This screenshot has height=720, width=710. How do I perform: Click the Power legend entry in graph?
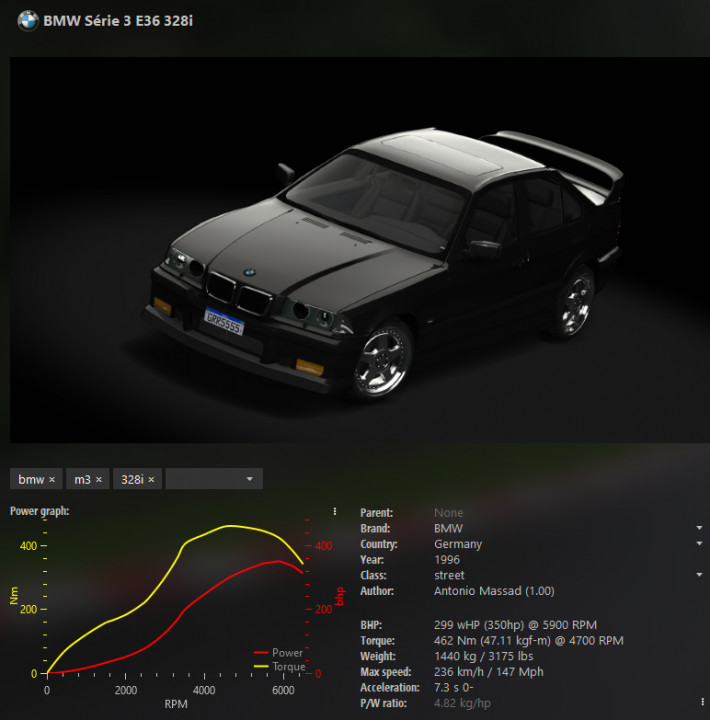[x=278, y=652]
